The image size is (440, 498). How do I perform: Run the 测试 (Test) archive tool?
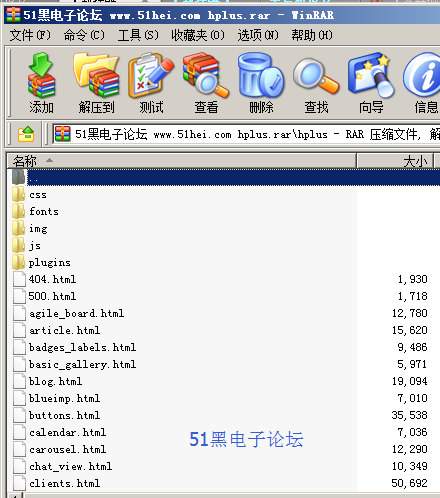(151, 83)
